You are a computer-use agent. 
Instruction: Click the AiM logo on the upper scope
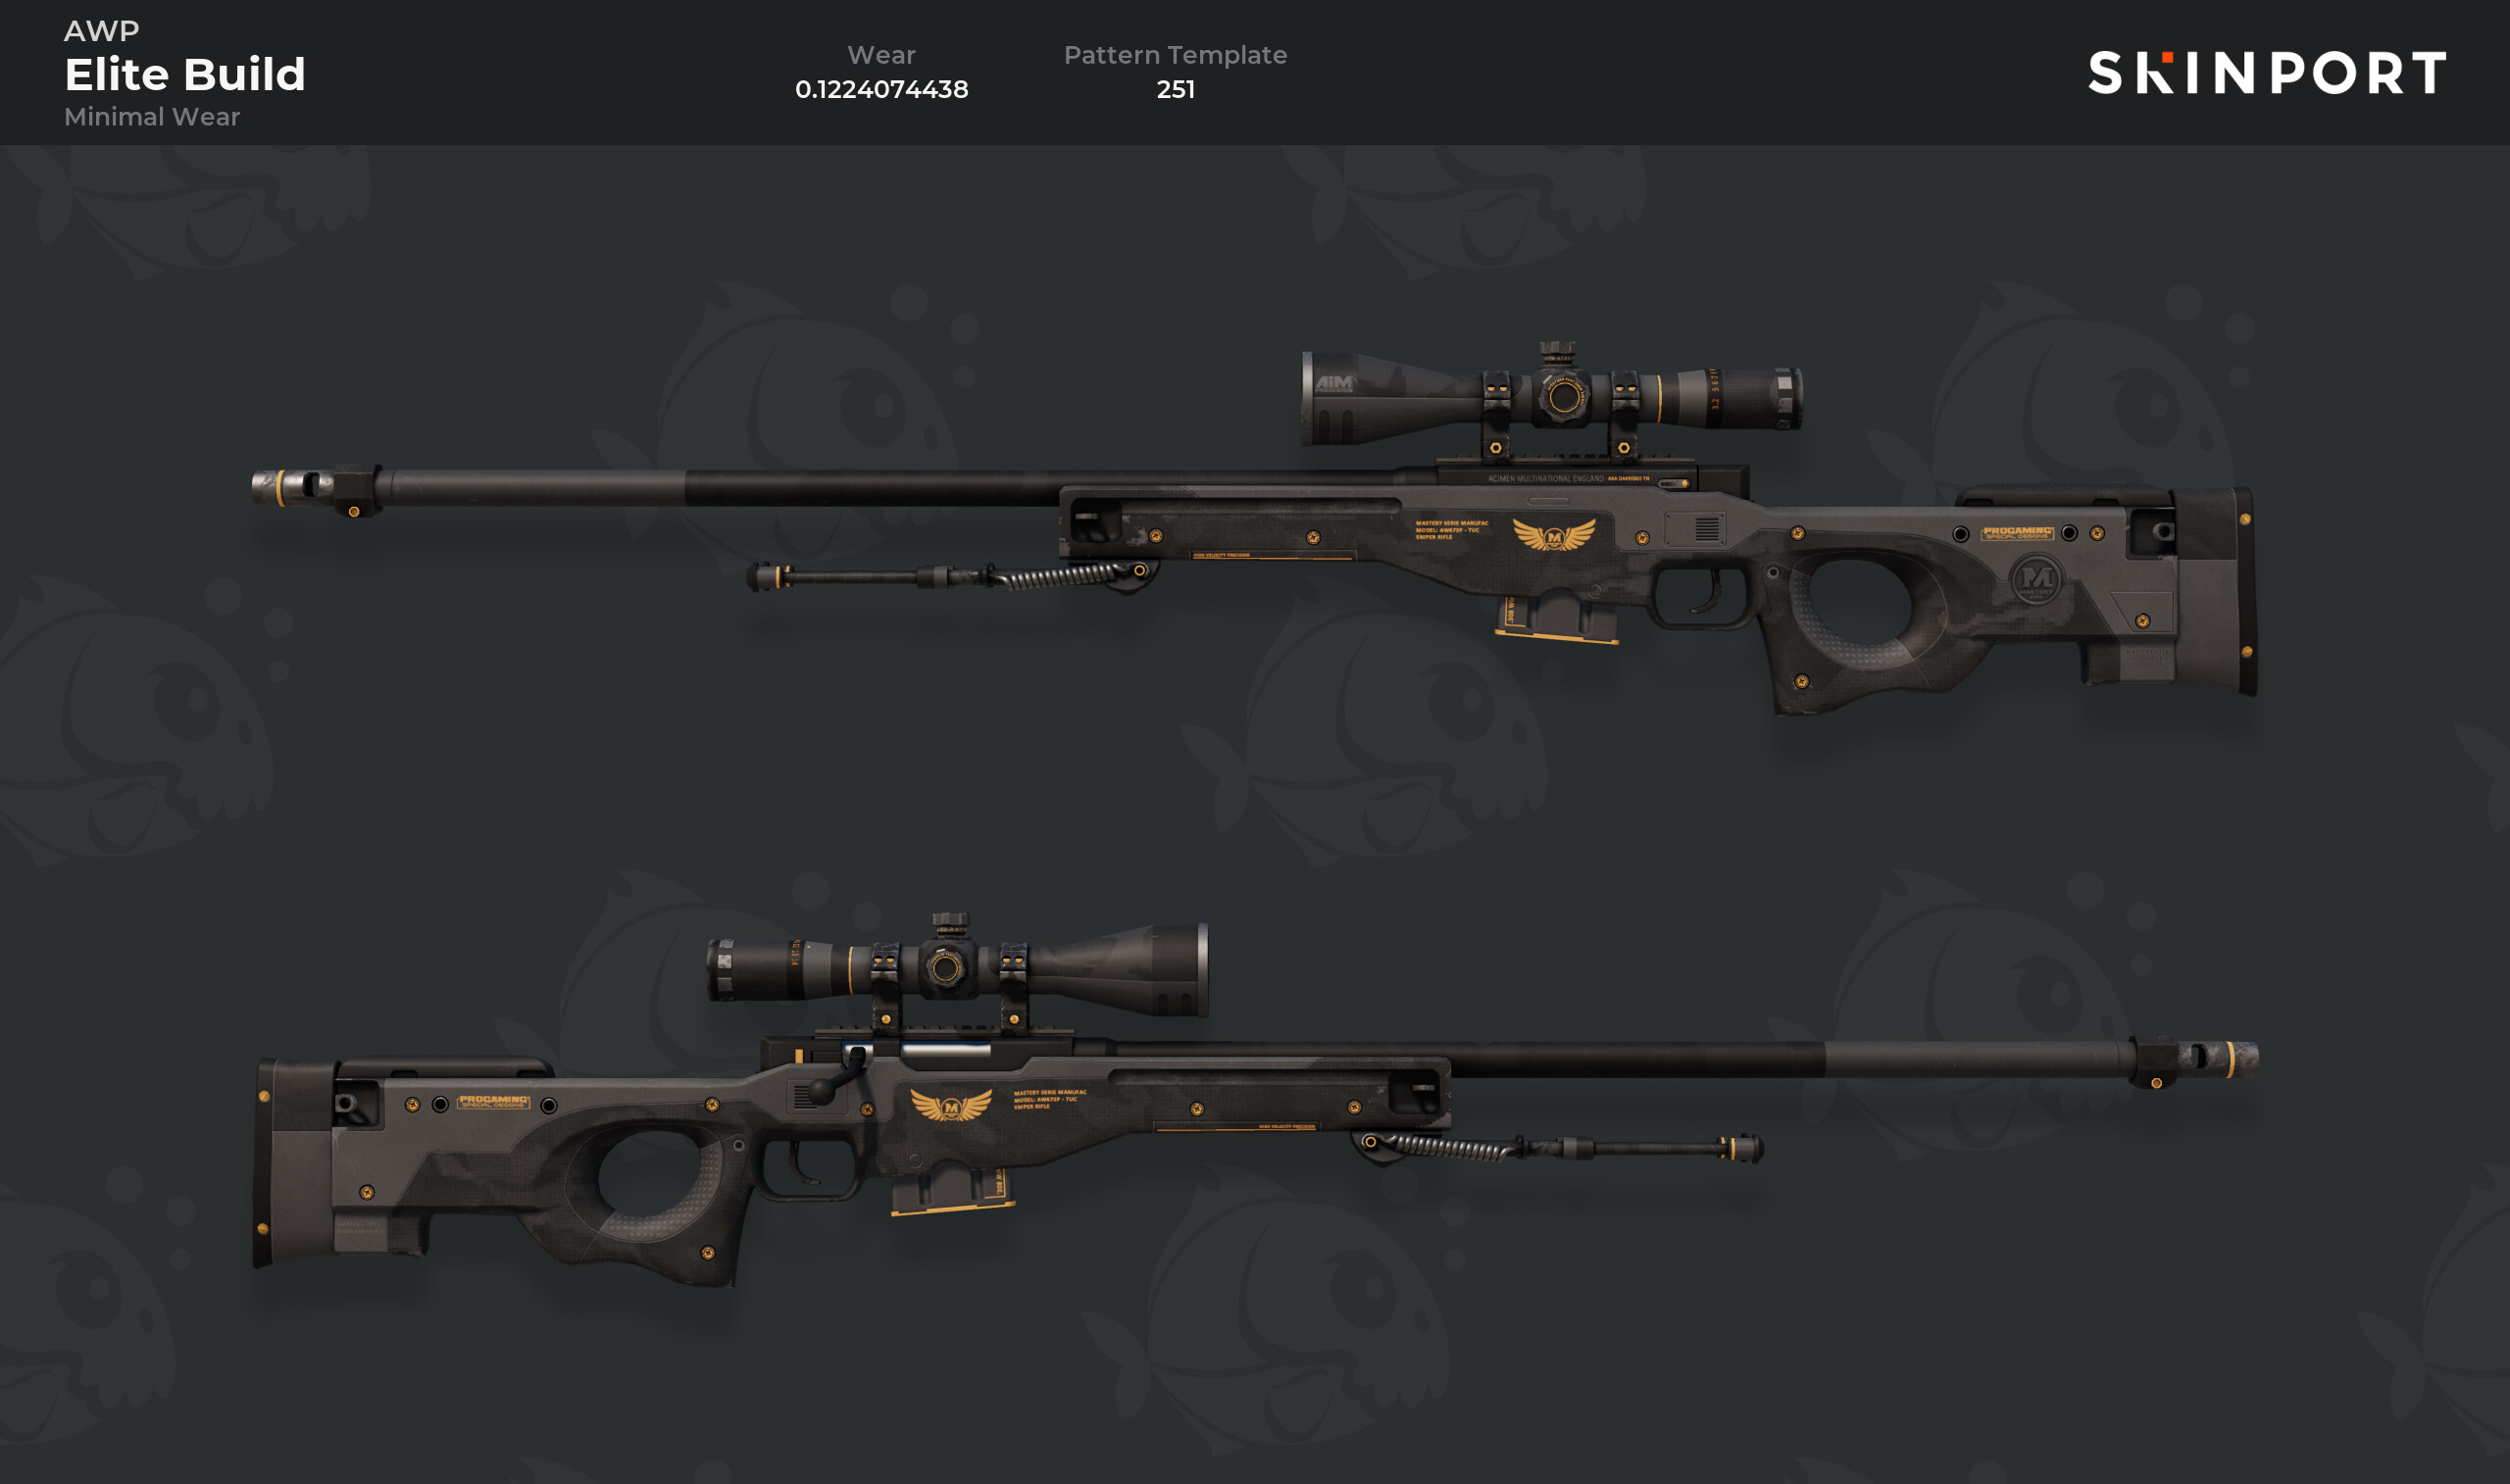1333,383
